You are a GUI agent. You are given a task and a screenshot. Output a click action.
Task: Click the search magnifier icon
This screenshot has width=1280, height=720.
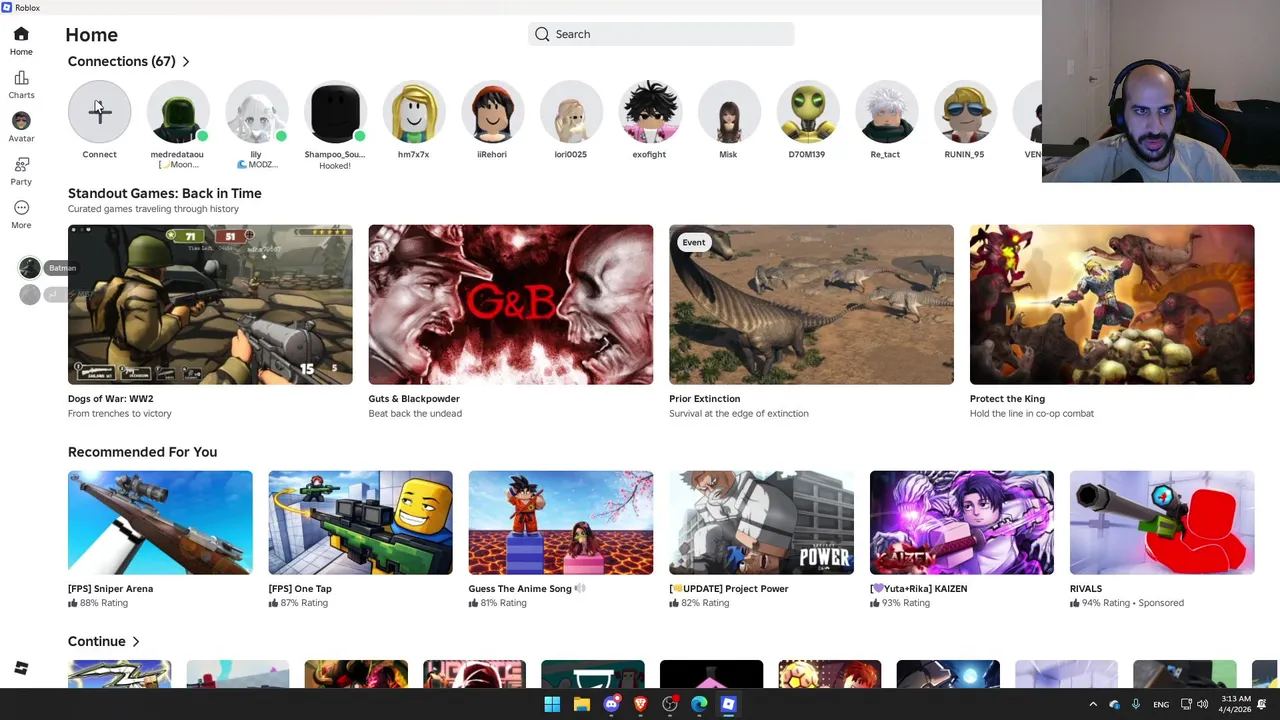coord(542,34)
